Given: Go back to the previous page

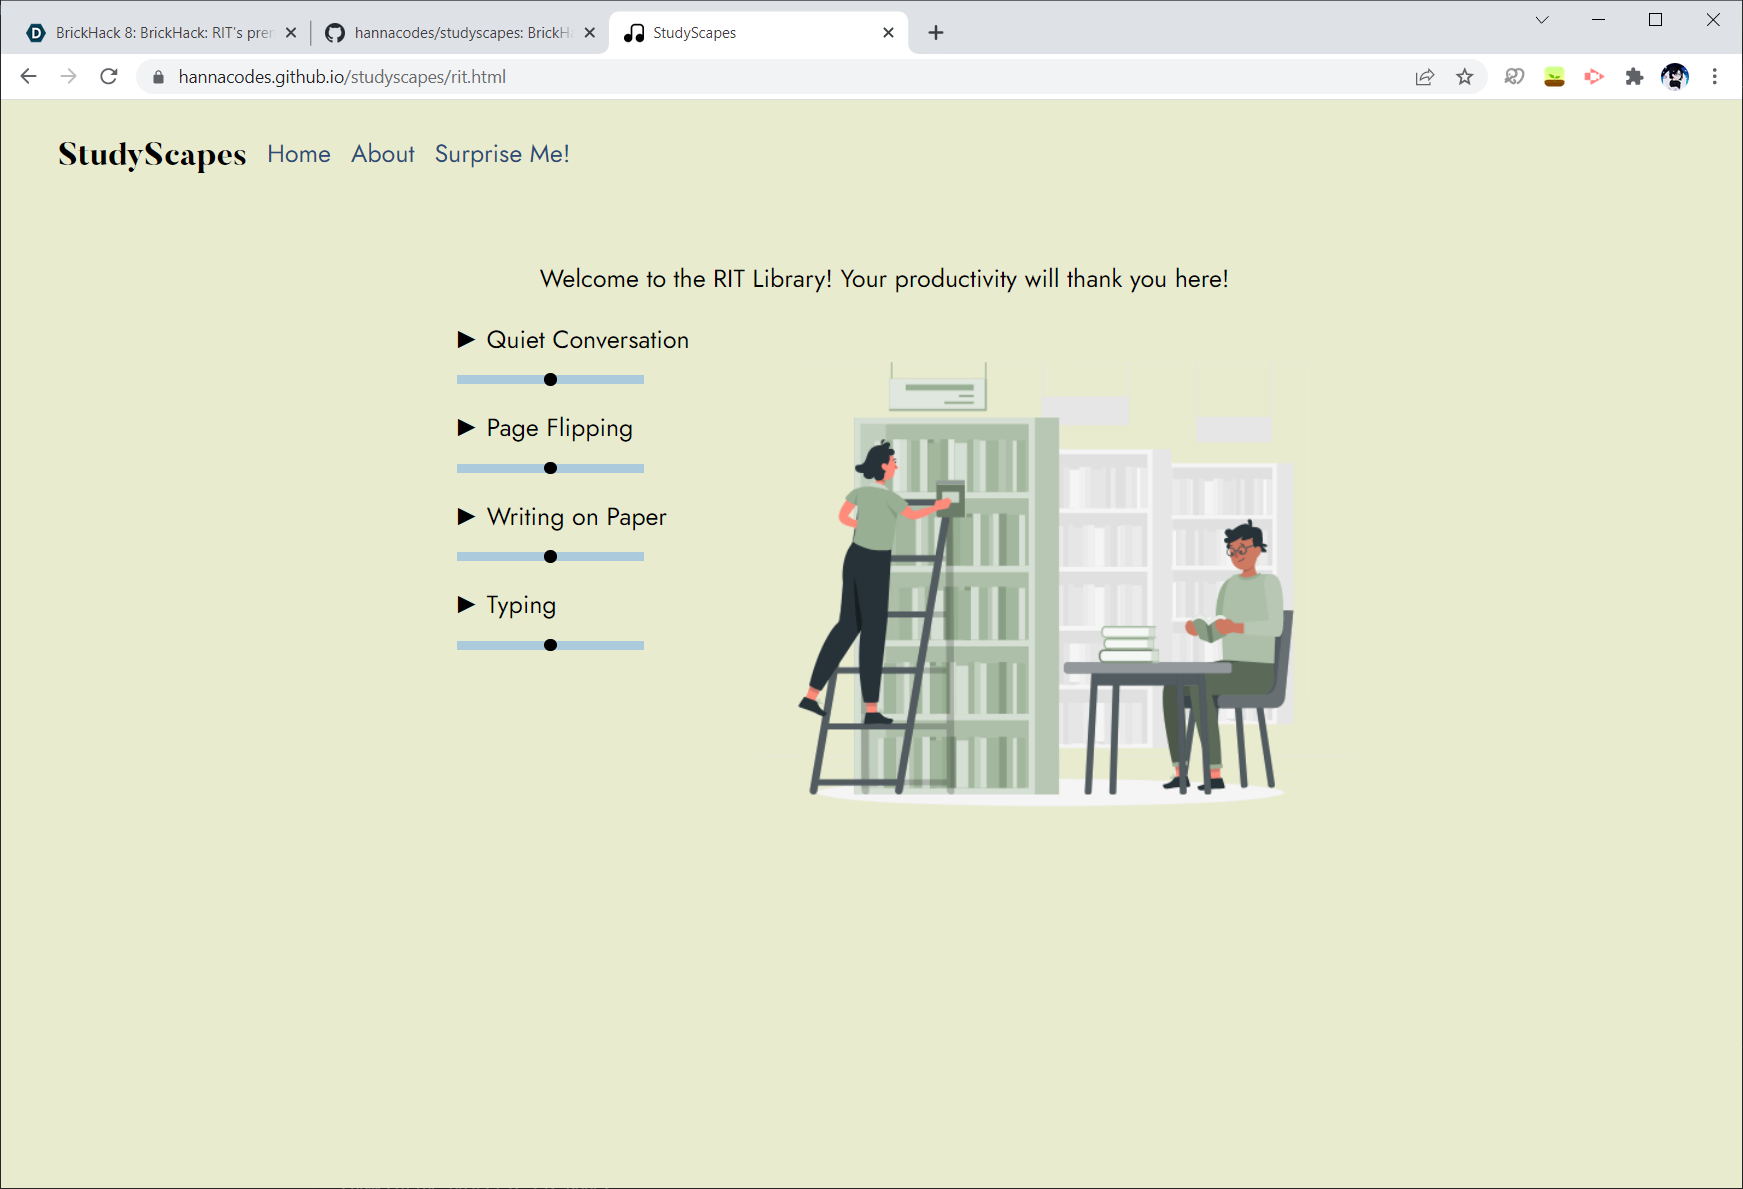Looking at the screenshot, I should point(28,77).
